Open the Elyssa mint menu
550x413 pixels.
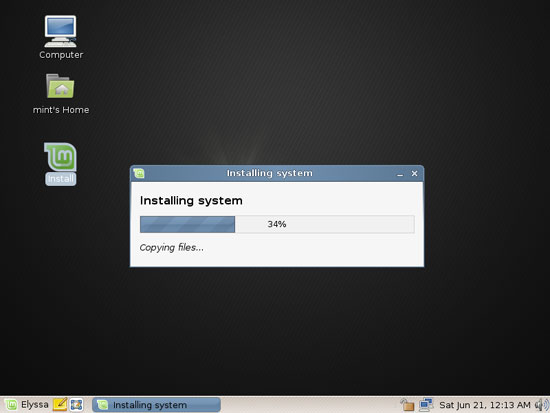click(x=27, y=405)
